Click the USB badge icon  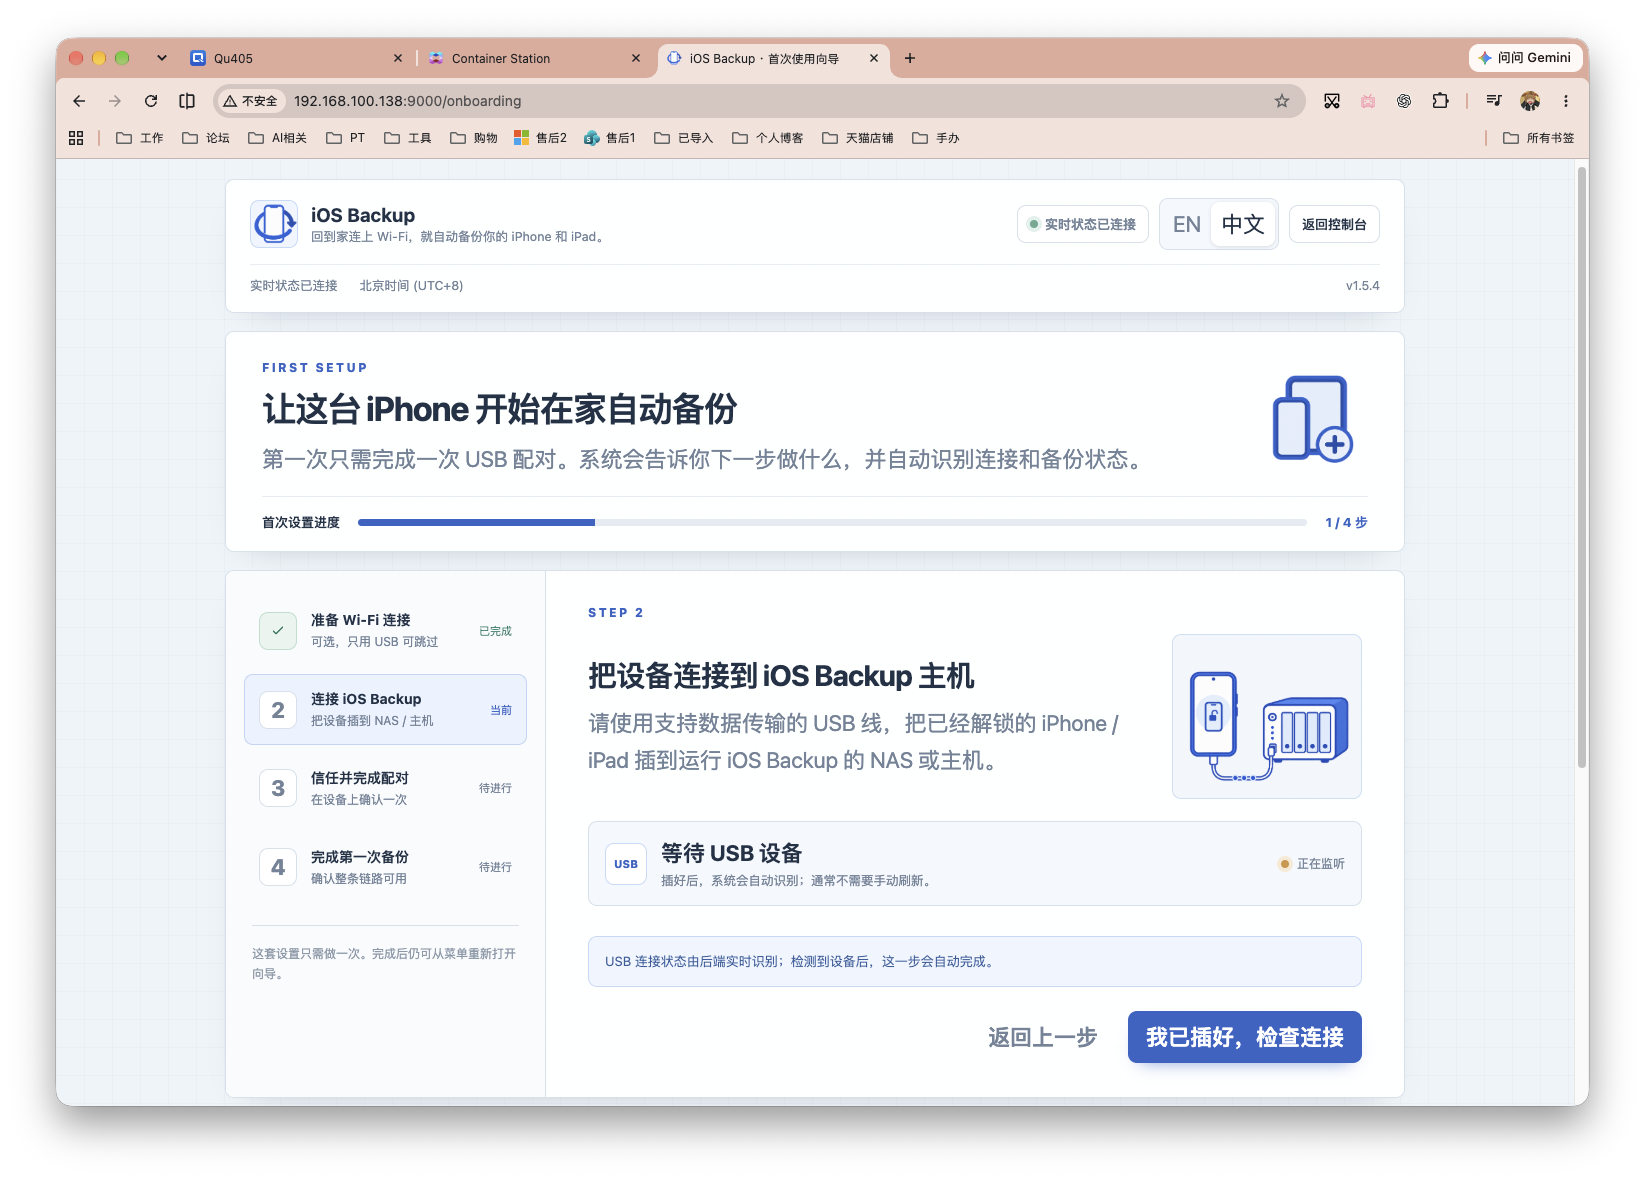626,864
